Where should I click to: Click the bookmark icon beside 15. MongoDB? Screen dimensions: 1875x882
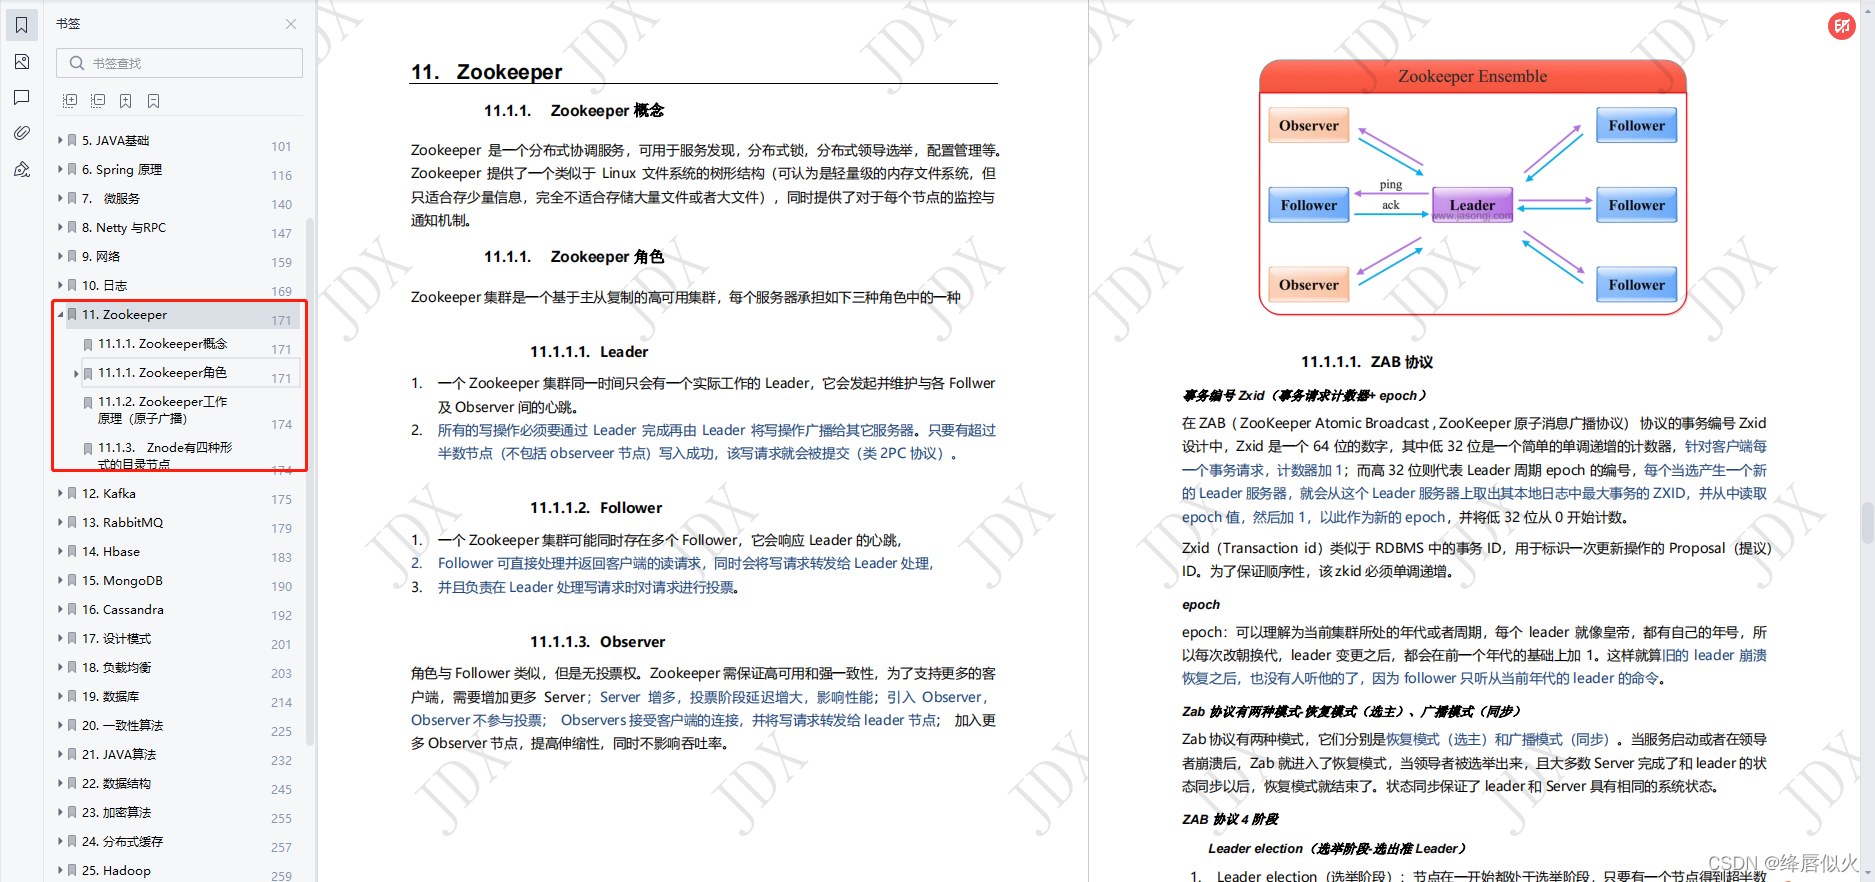[72, 580]
